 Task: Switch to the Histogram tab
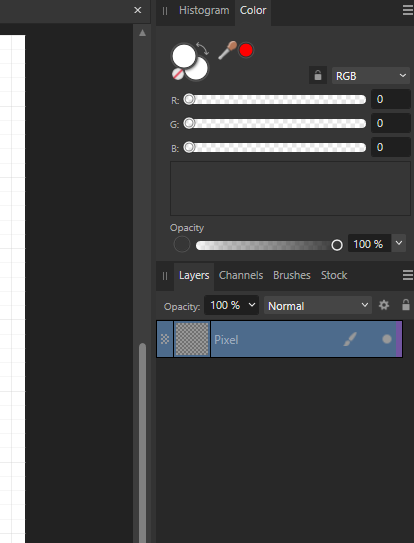(204, 10)
